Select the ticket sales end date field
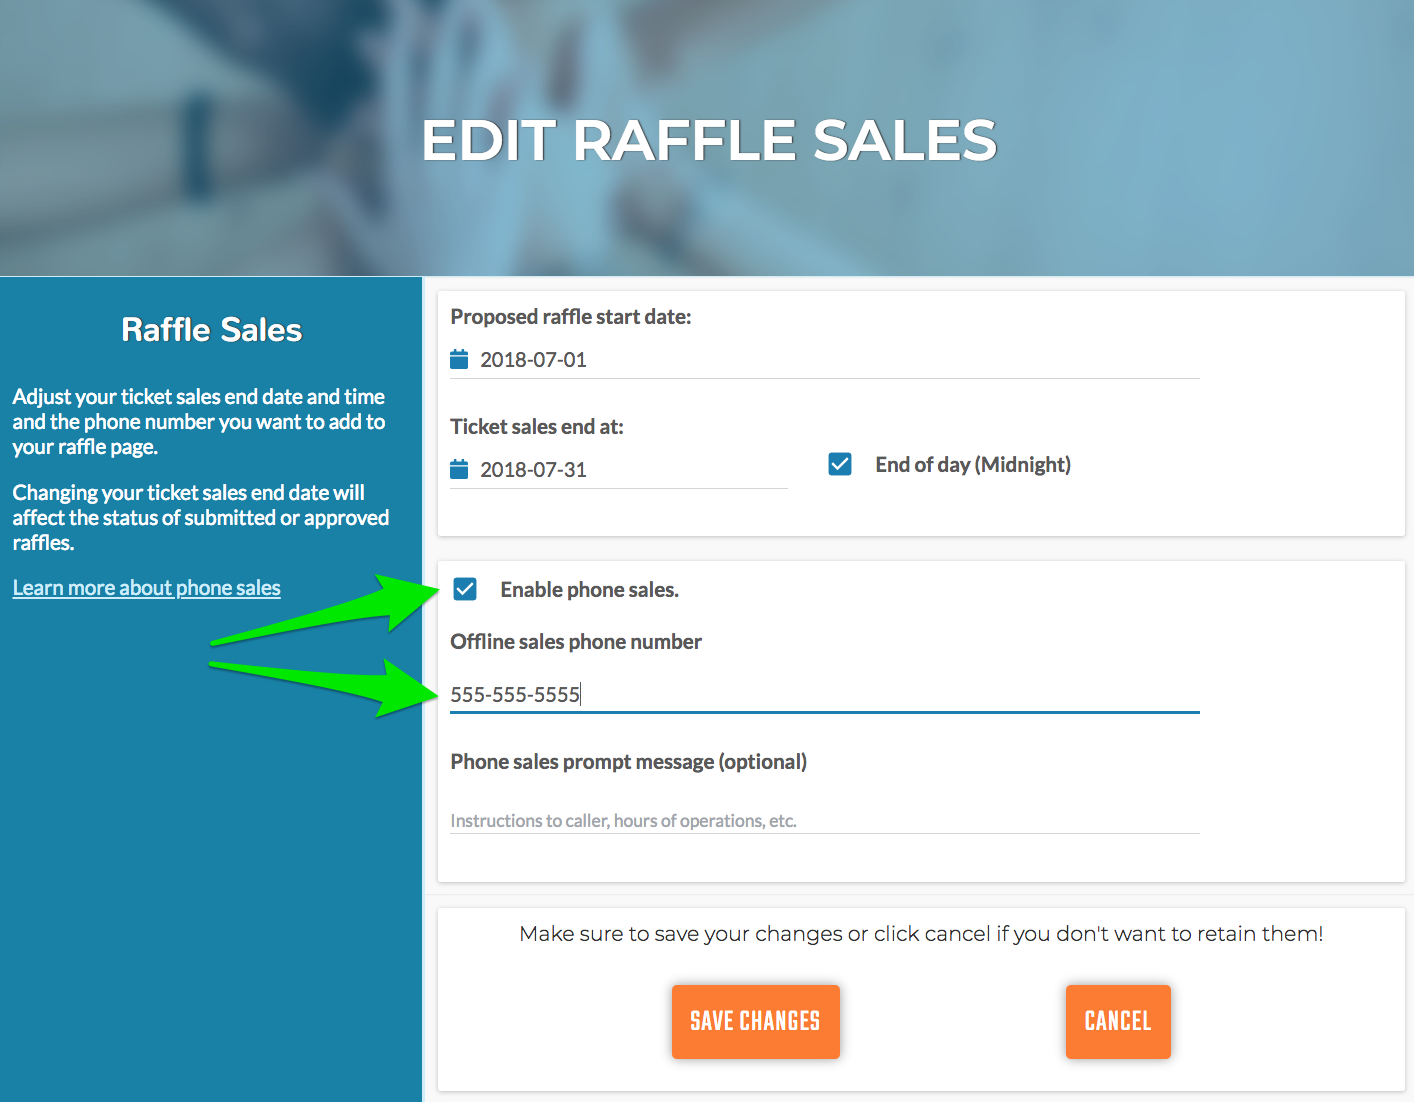Image resolution: width=1414 pixels, height=1102 pixels. [x=618, y=470]
